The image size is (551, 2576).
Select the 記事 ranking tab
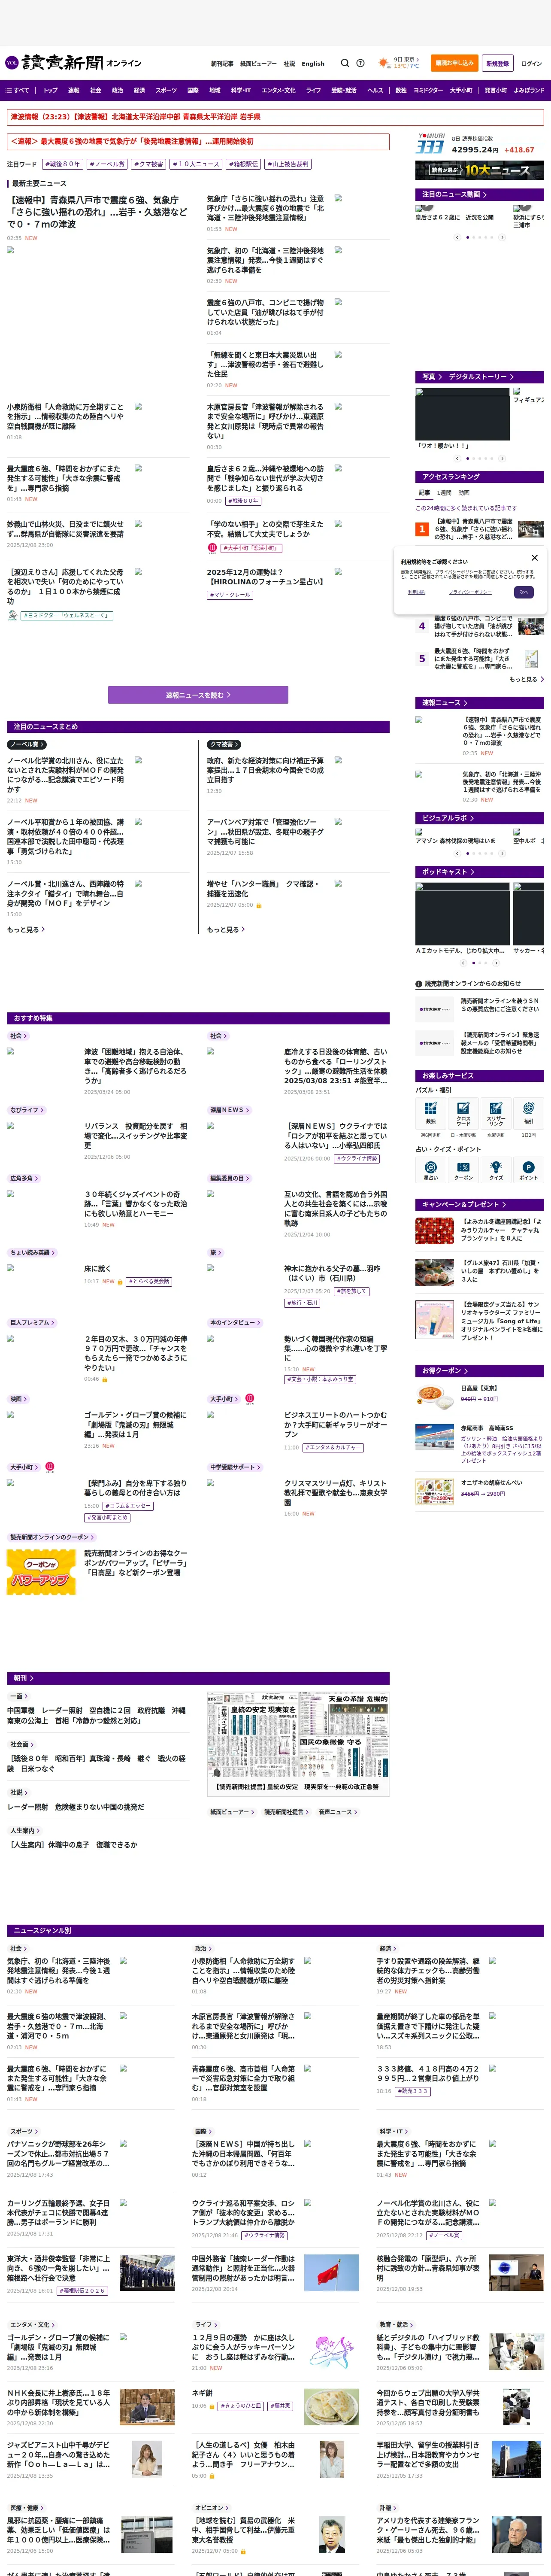(x=424, y=492)
